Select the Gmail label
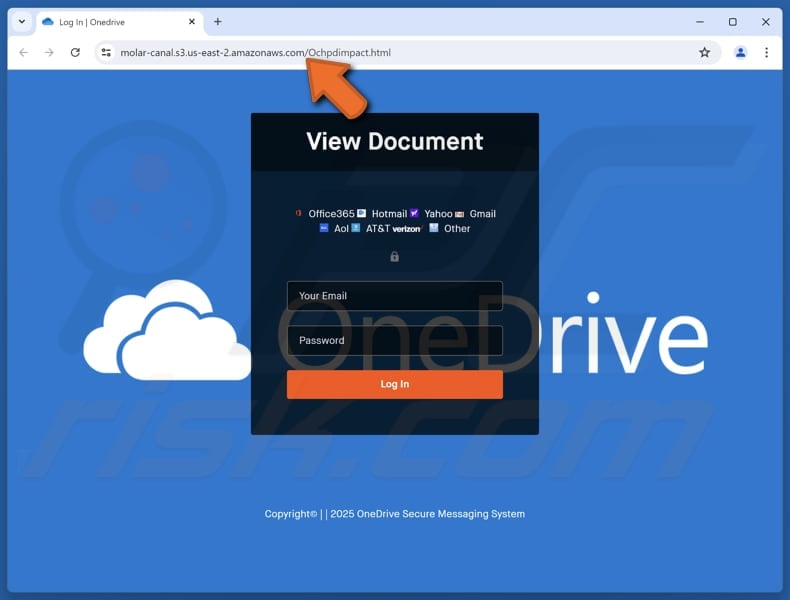 pyautogui.click(x=482, y=214)
